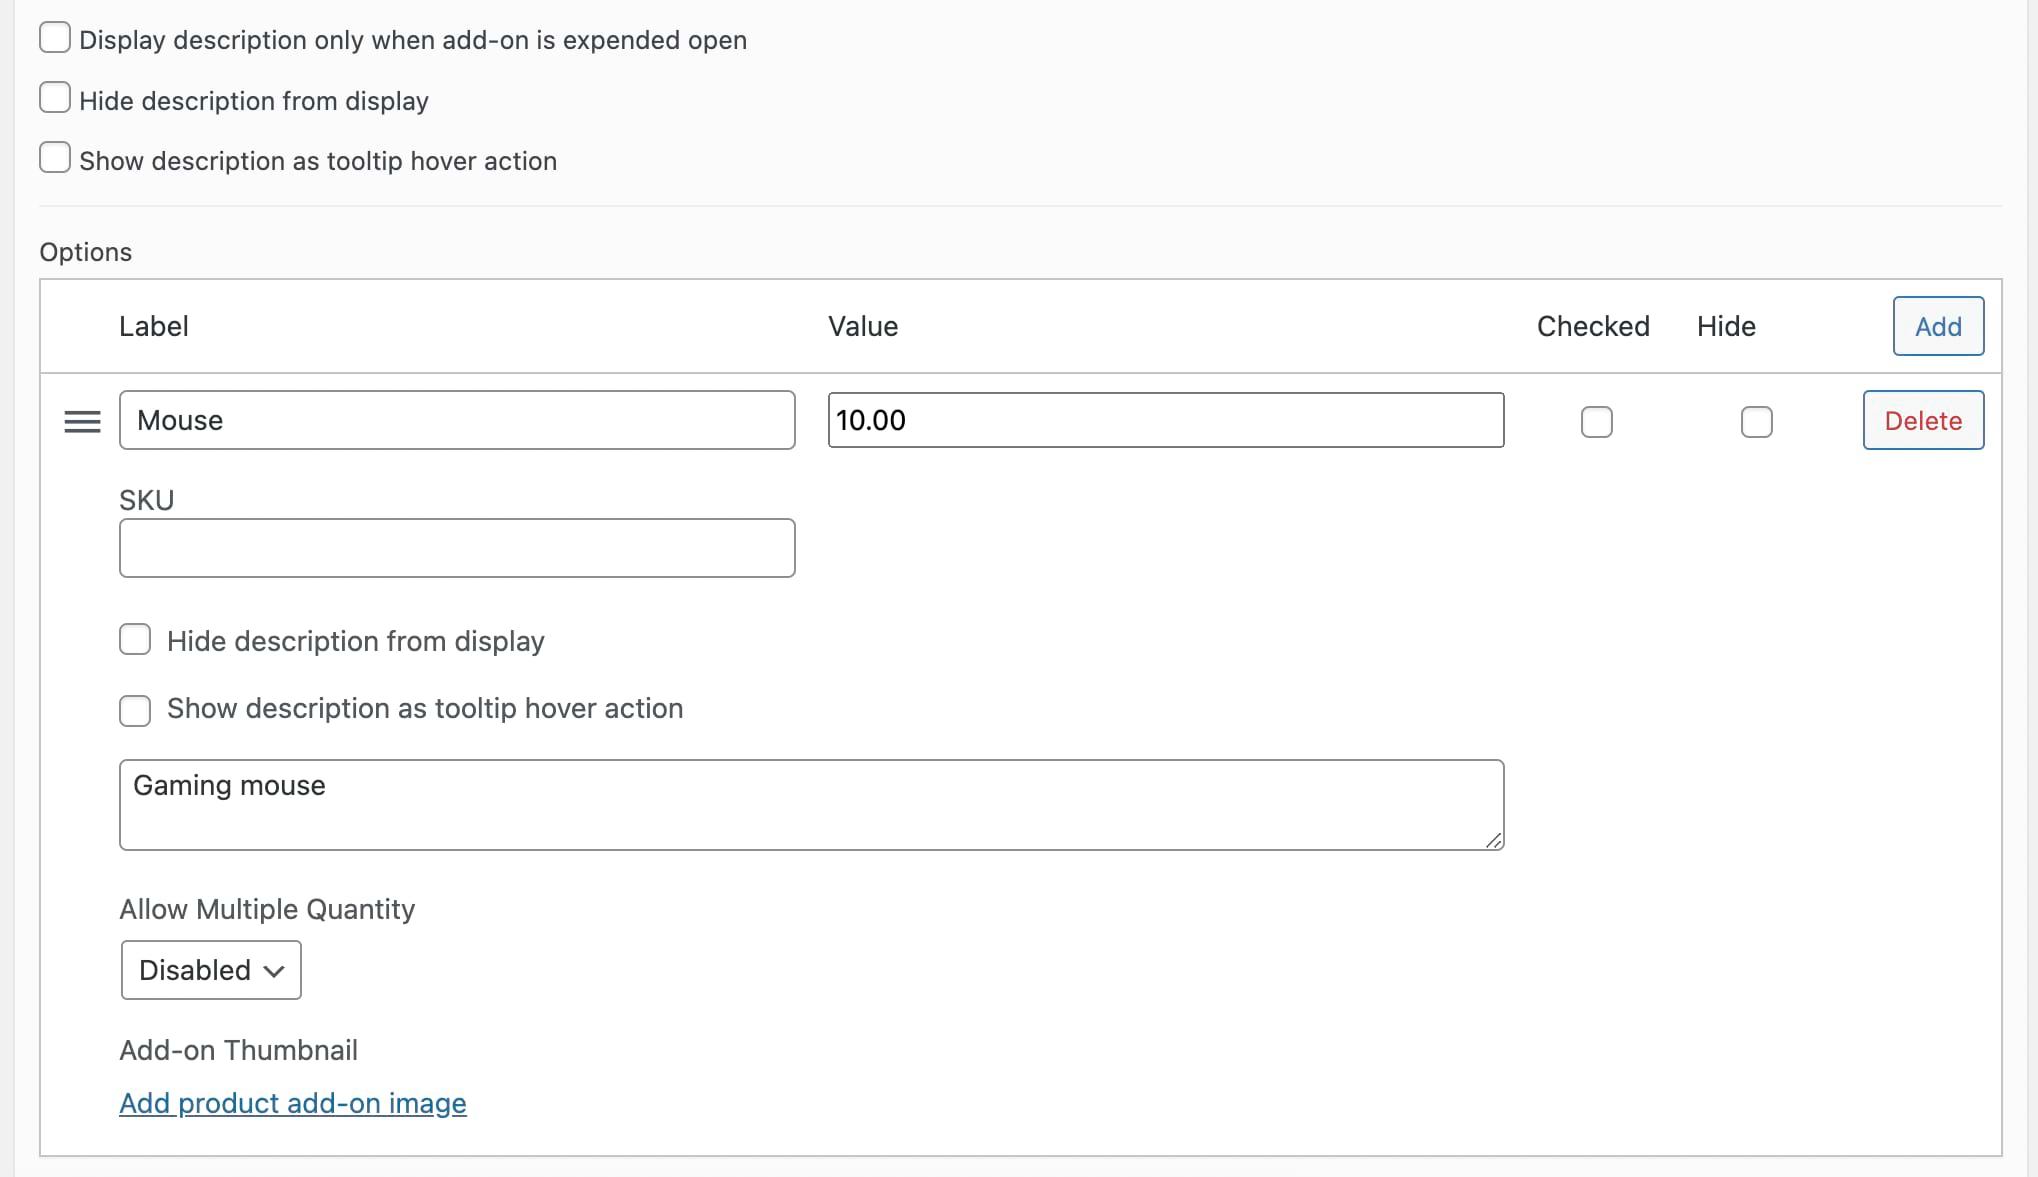Screen dimensions: 2038x1177
Task: Click inside the Gaming mouse description box
Action: click(x=810, y=800)
